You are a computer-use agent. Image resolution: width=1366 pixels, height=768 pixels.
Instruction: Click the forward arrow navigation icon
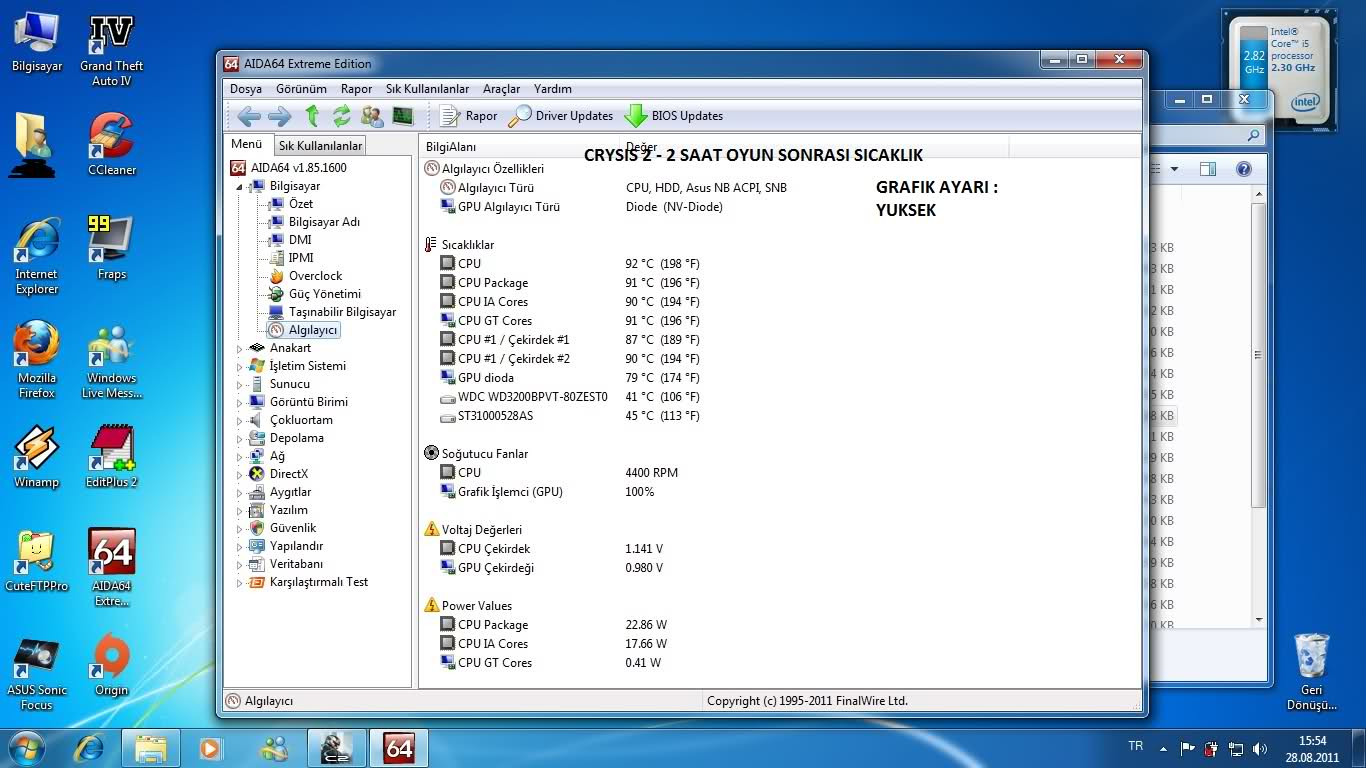[x=279, y=116]
